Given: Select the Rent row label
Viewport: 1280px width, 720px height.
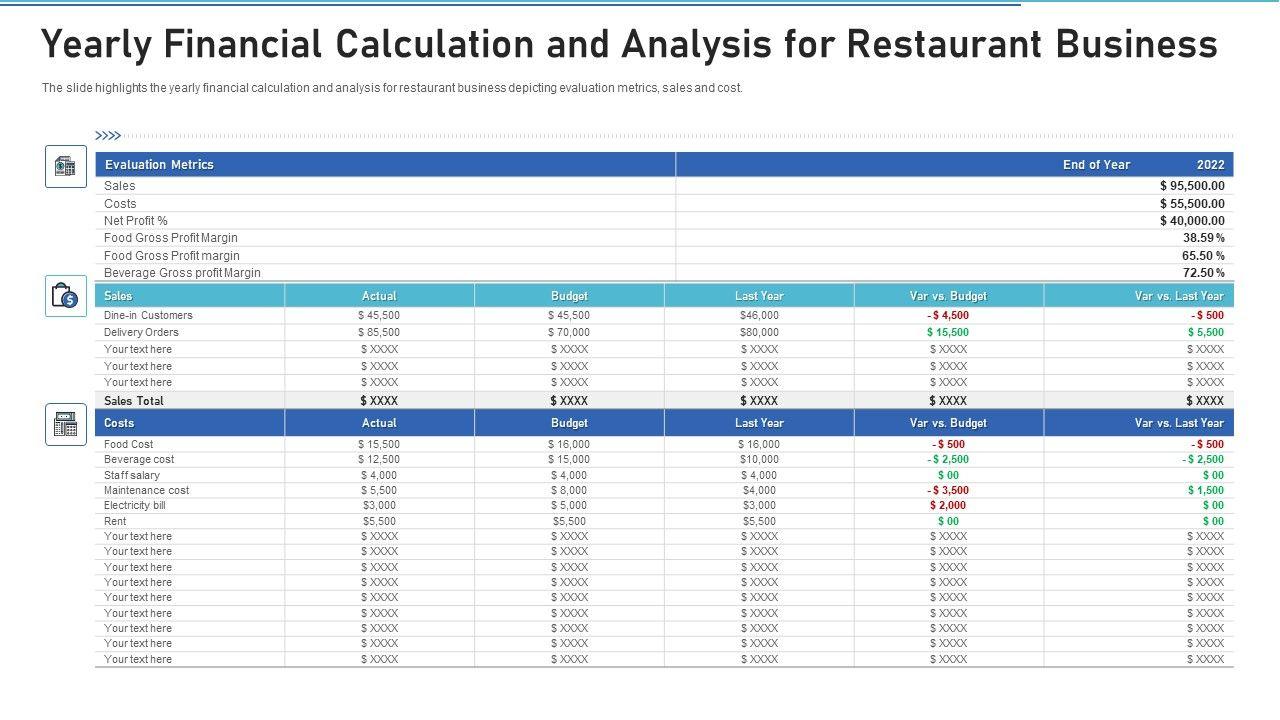Looking at the screenshot, I should (115, 521).
